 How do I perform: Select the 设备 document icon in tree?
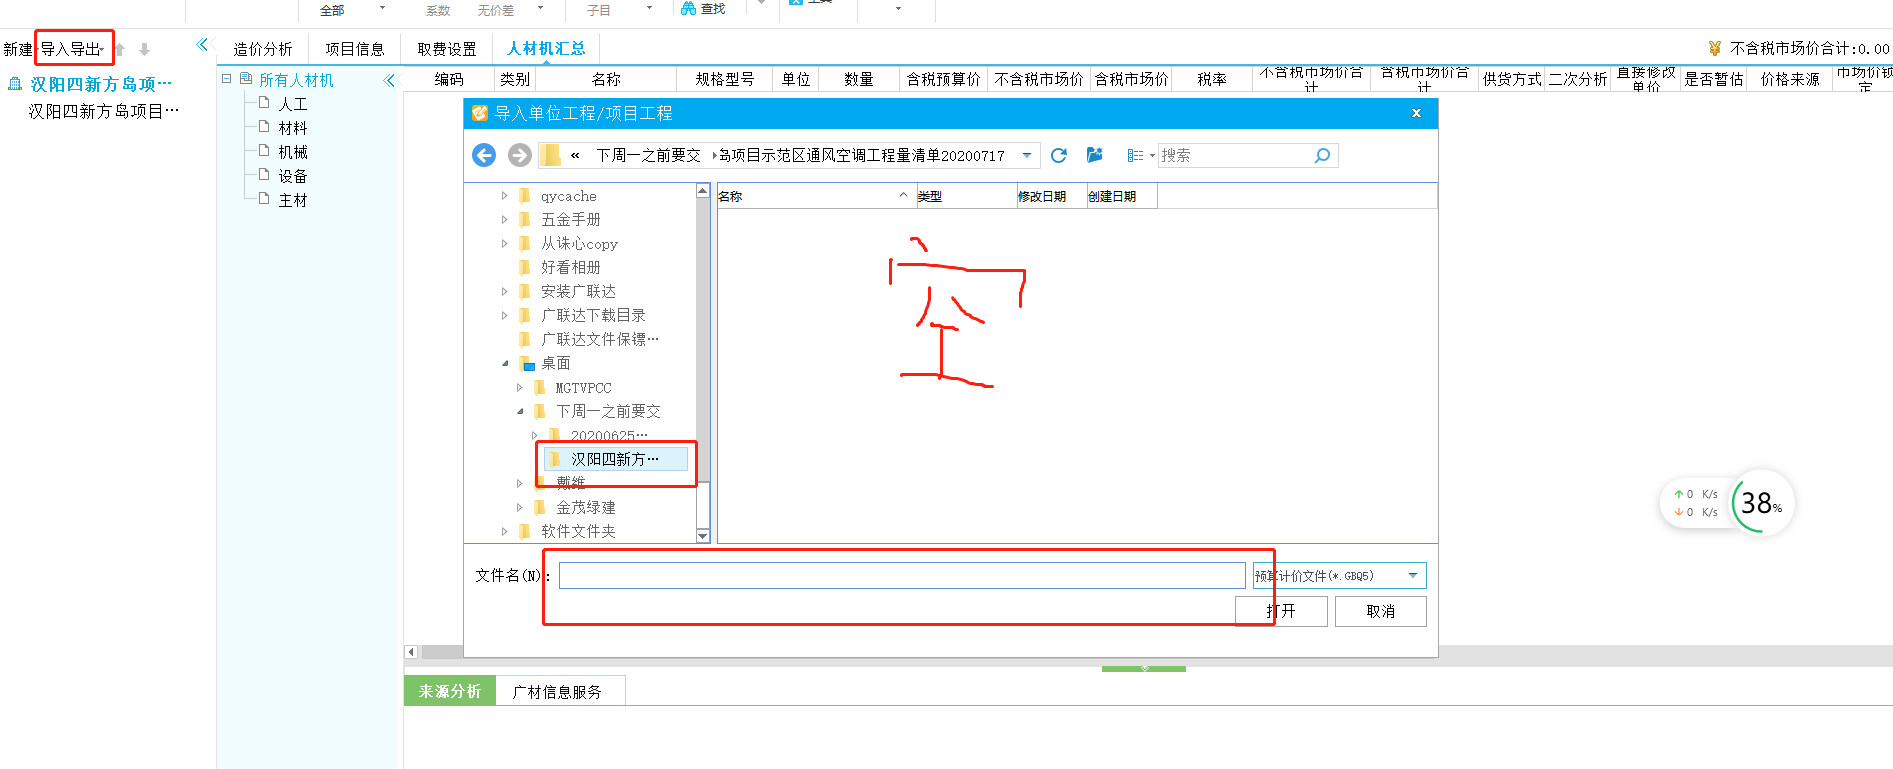click(x=264, y=175)
